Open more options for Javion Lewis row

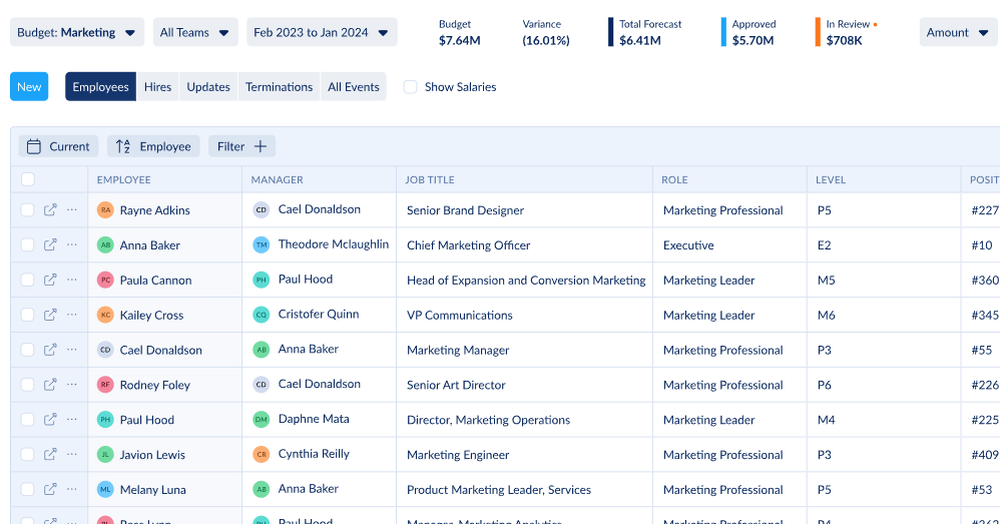(x=71, y=455)
